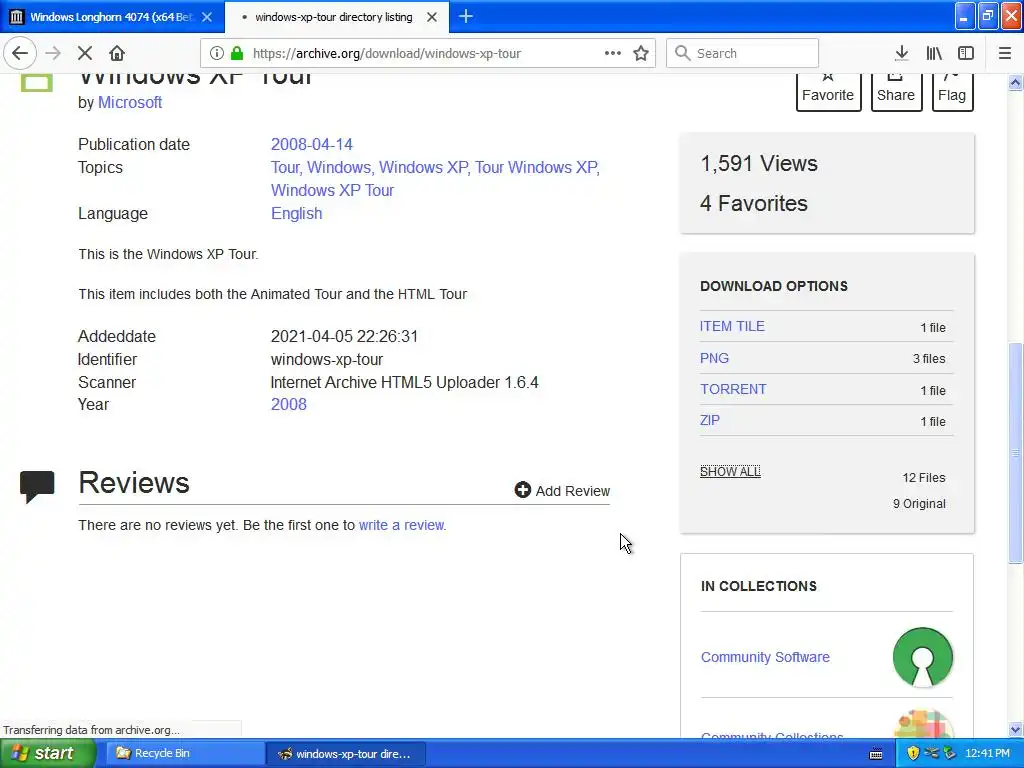Screen dimensions: 1024x768
Task: Click the 12:41 PM system clock
Action: (x=987, y=754)
